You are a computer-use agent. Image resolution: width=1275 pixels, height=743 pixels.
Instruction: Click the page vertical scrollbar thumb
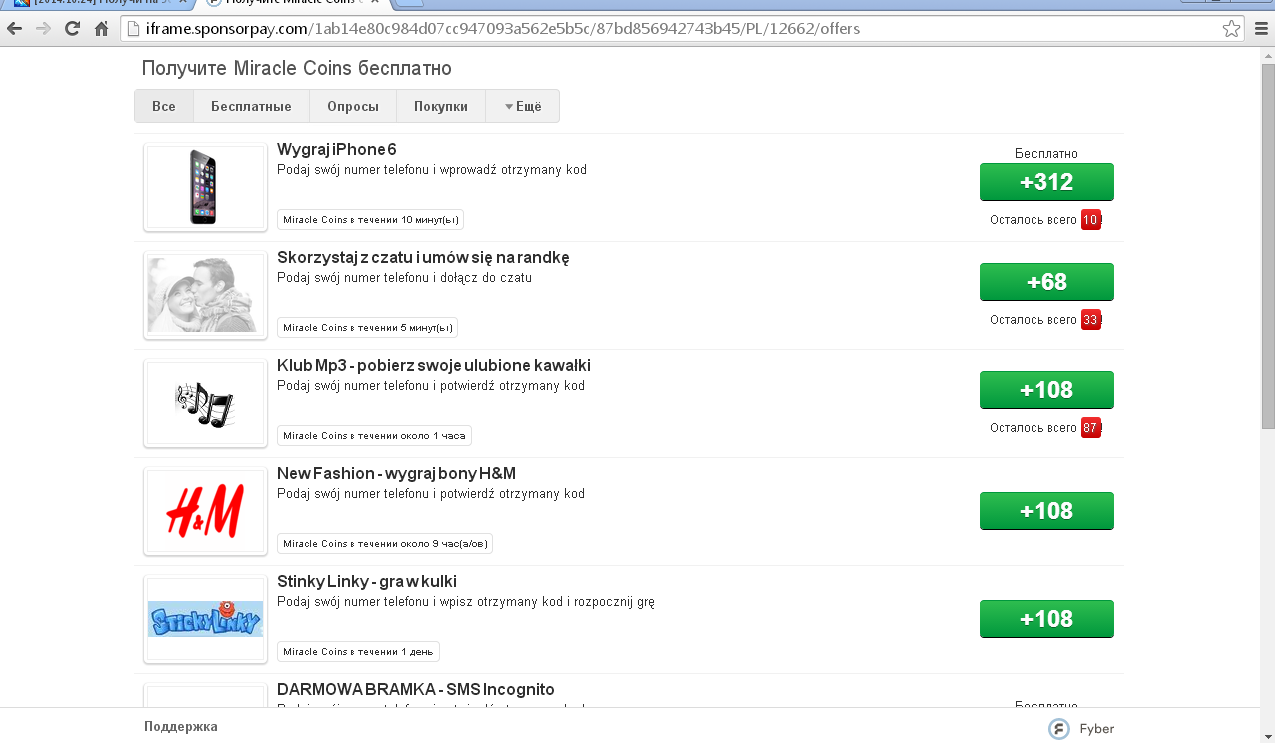[x=1267, y=245]
